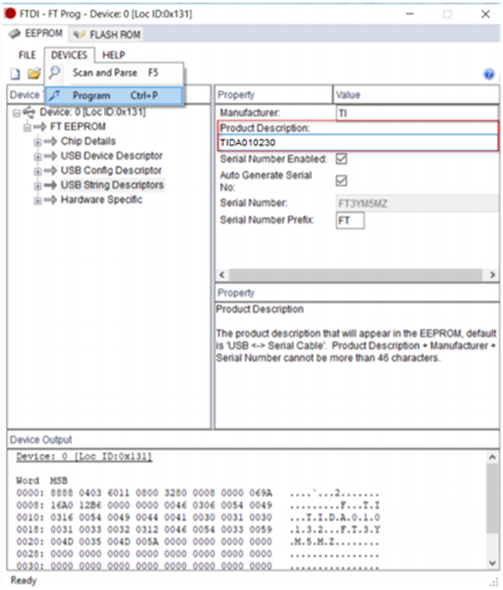The height and width of the screenshot is (590, 503).
Task: Click the Serial Number Prefix field FT
Action: (350, 220)
